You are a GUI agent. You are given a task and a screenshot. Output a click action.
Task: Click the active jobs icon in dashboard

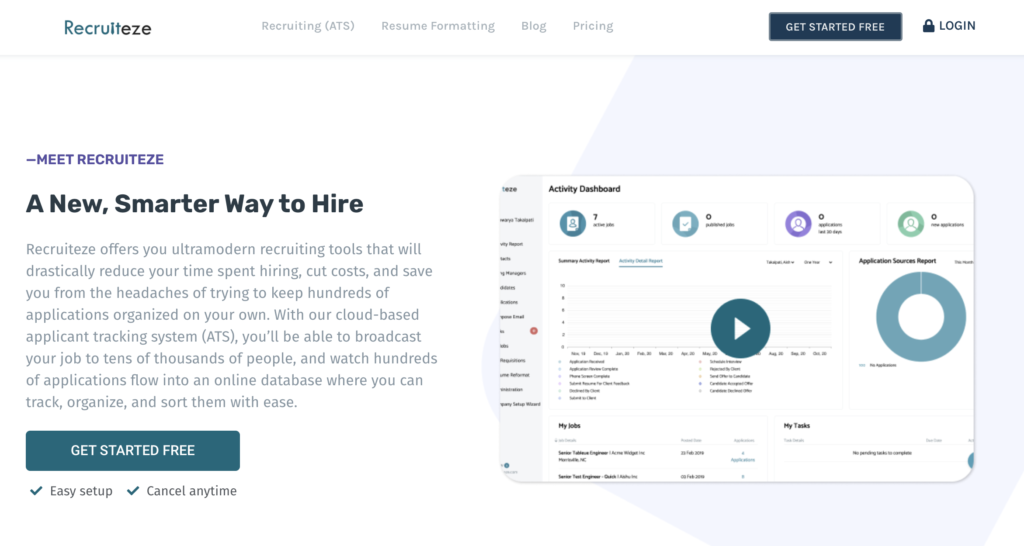point(573,223)
